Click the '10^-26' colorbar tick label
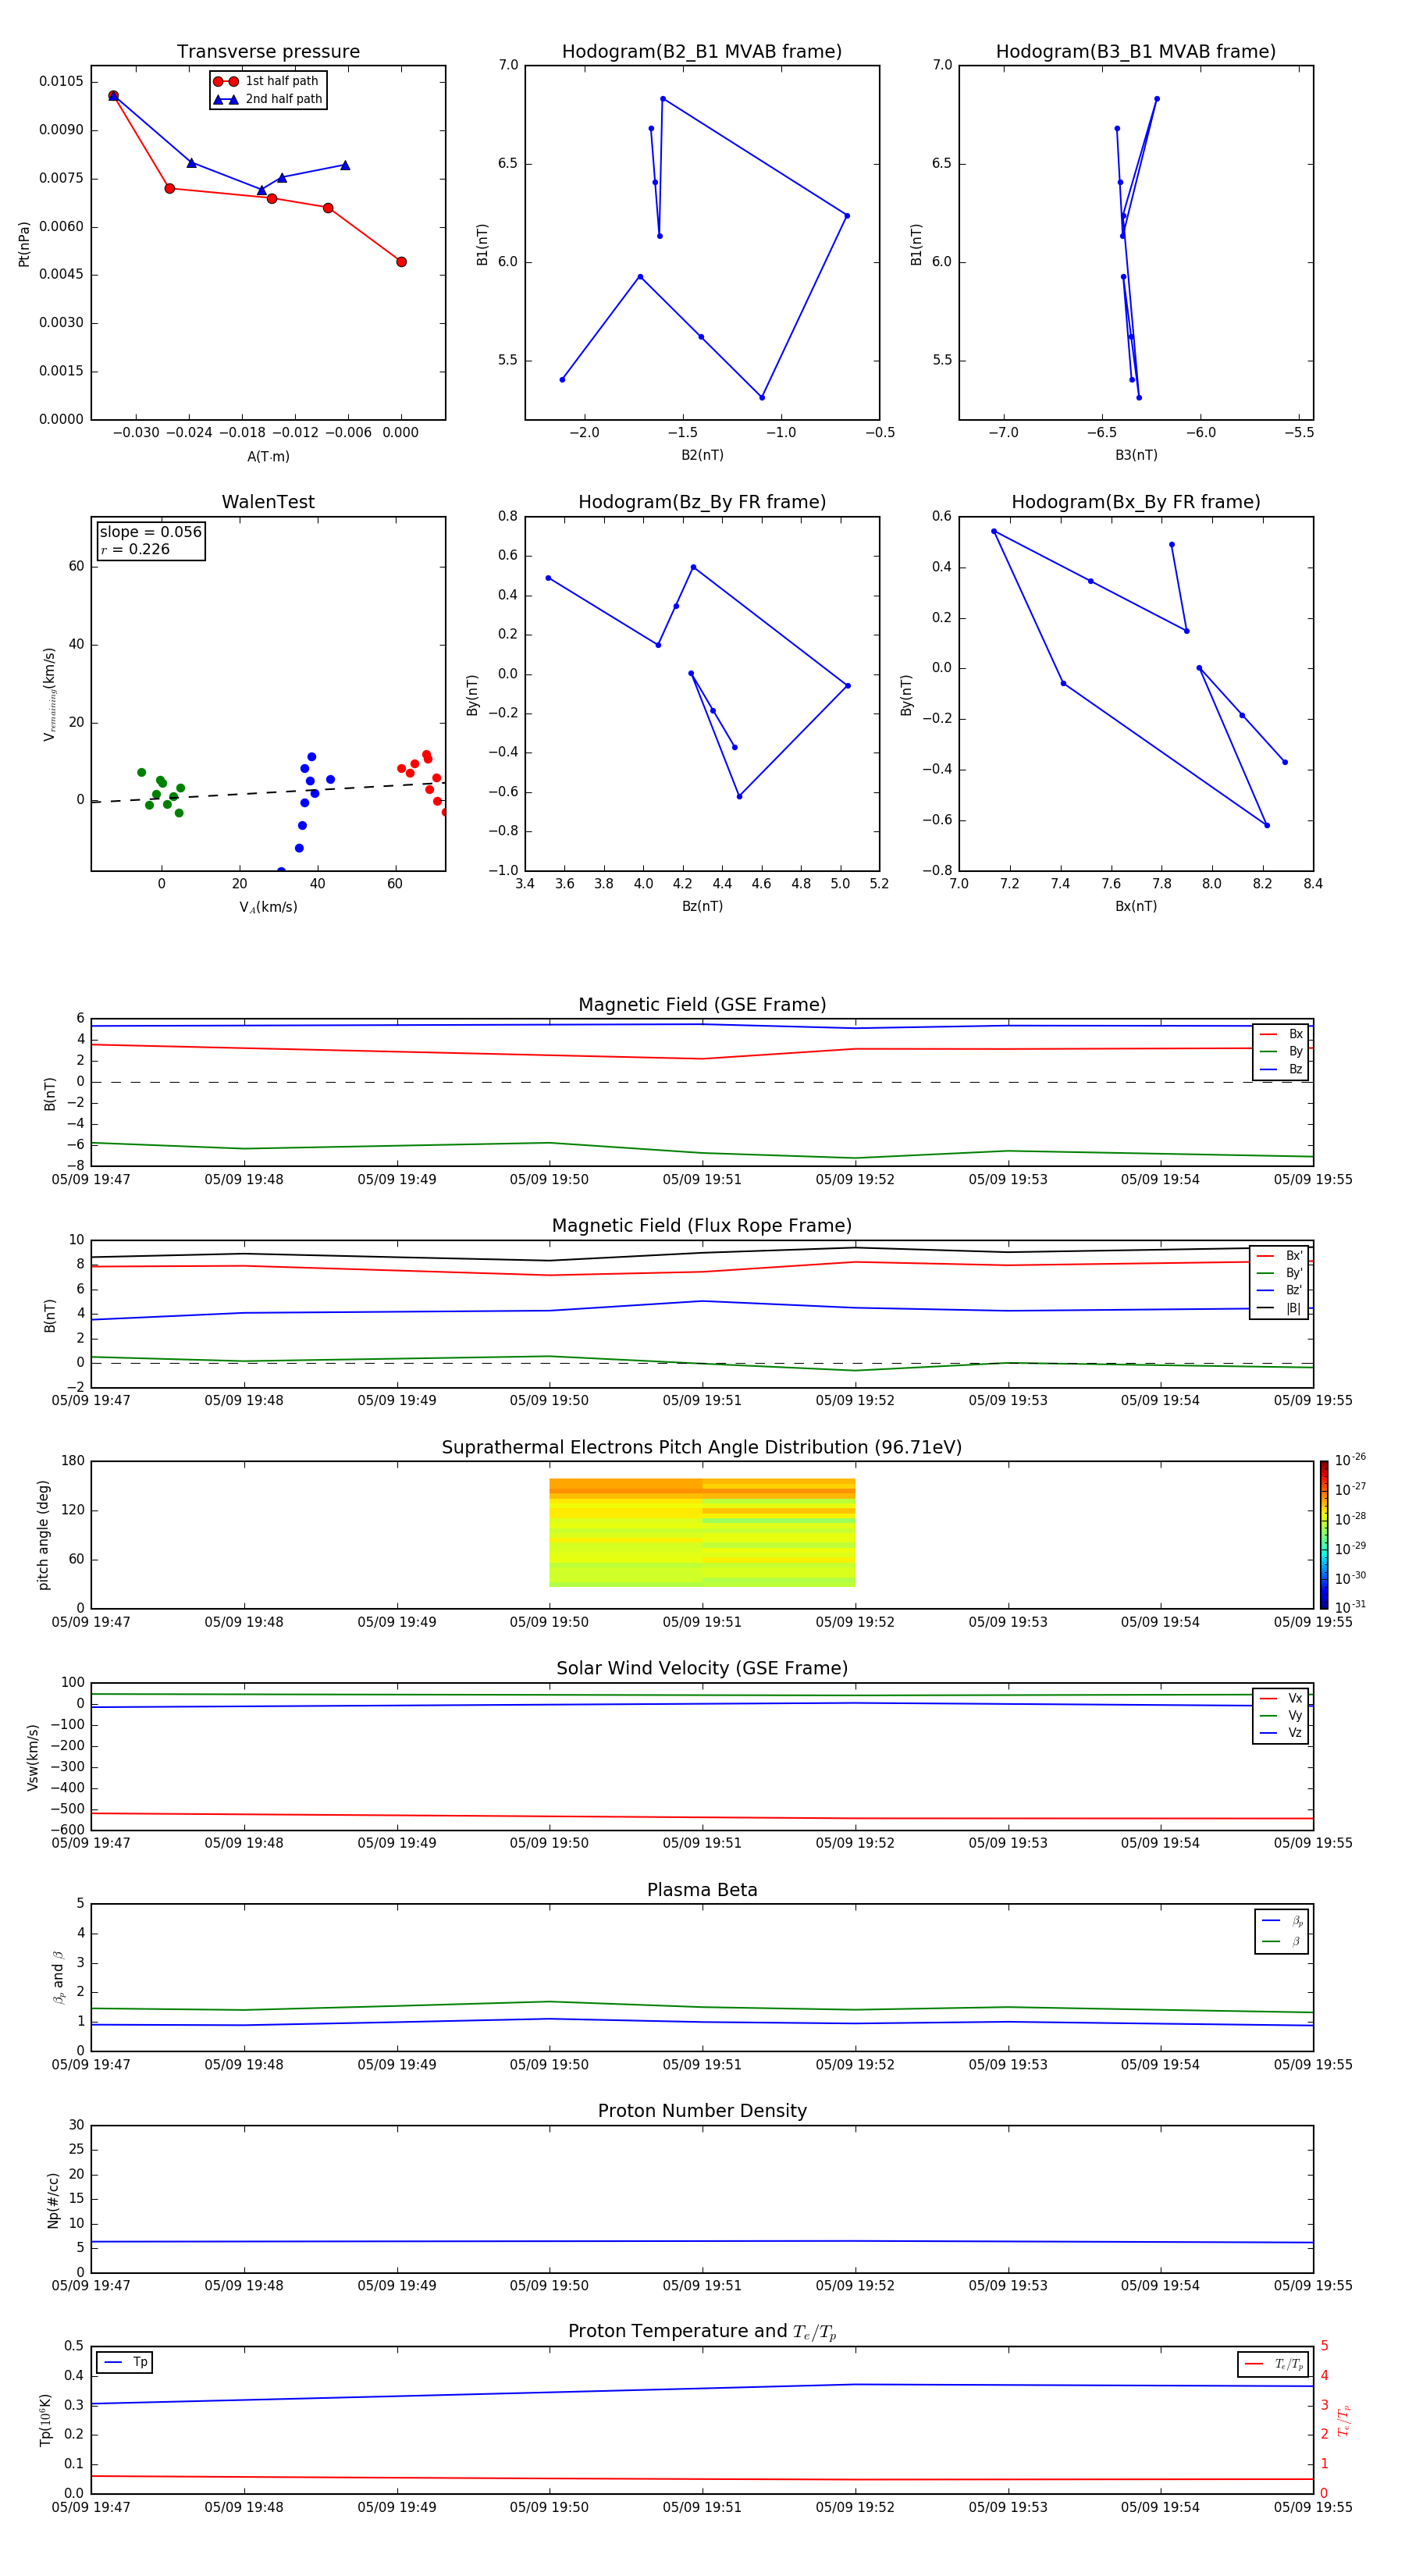 1350,1460
